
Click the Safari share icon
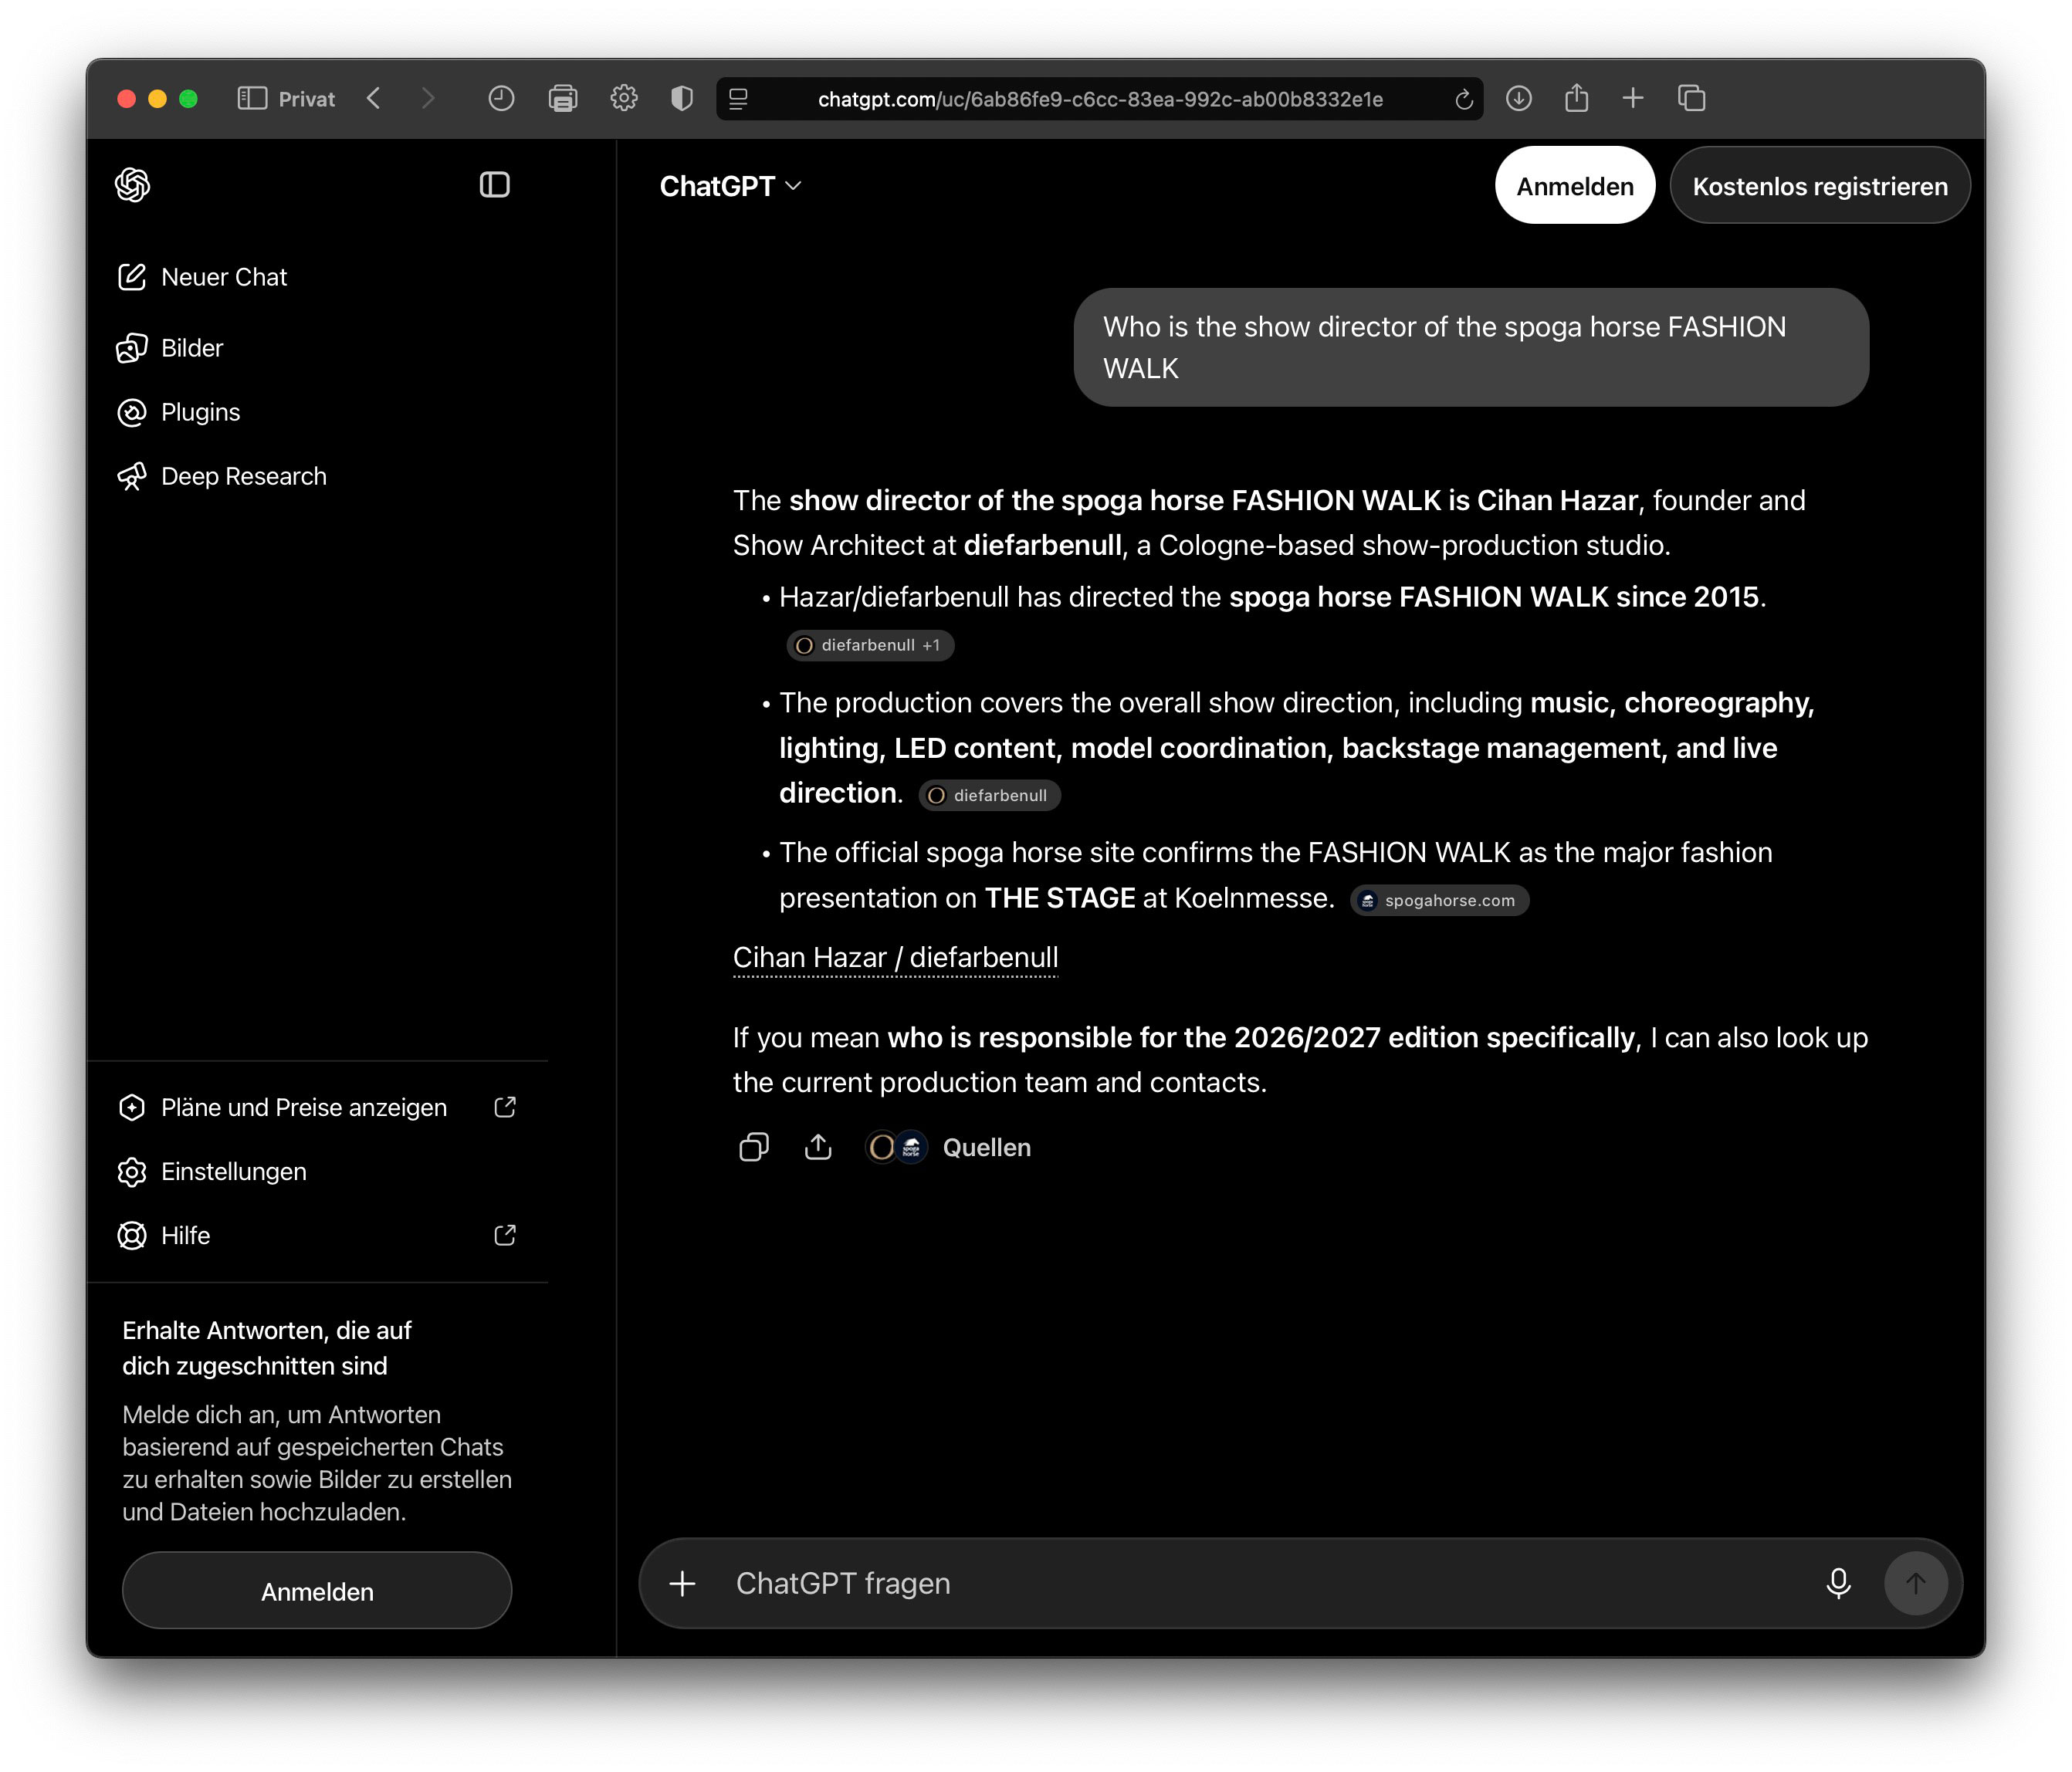1577,97
